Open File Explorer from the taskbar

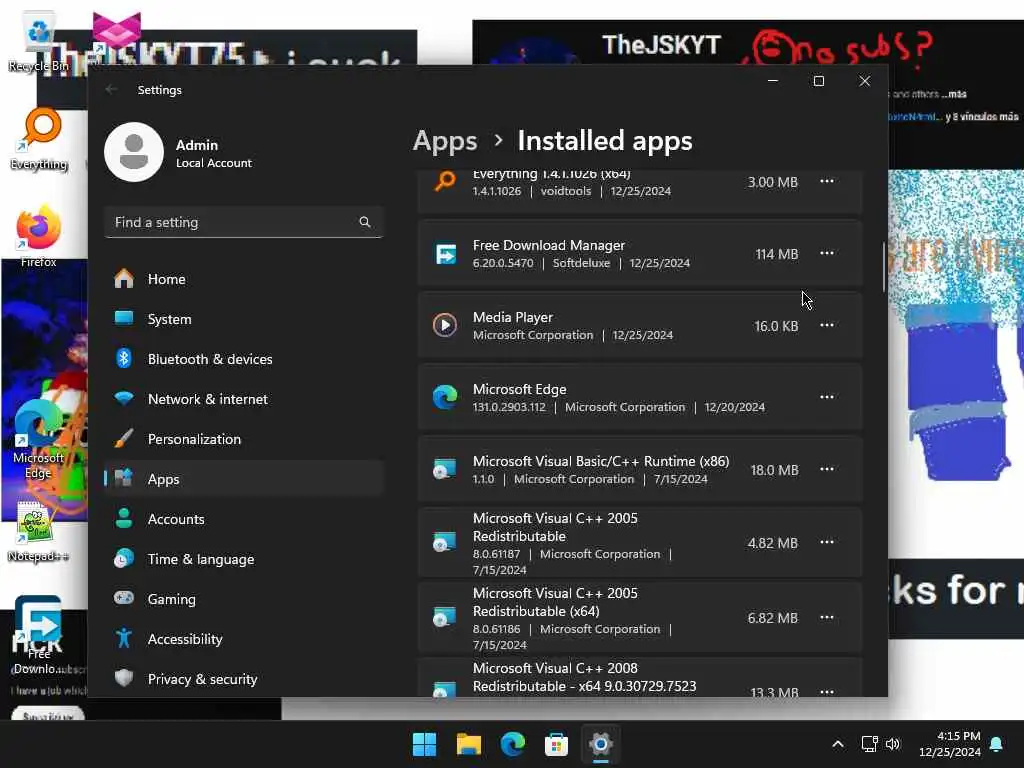[x=468, y=744]
